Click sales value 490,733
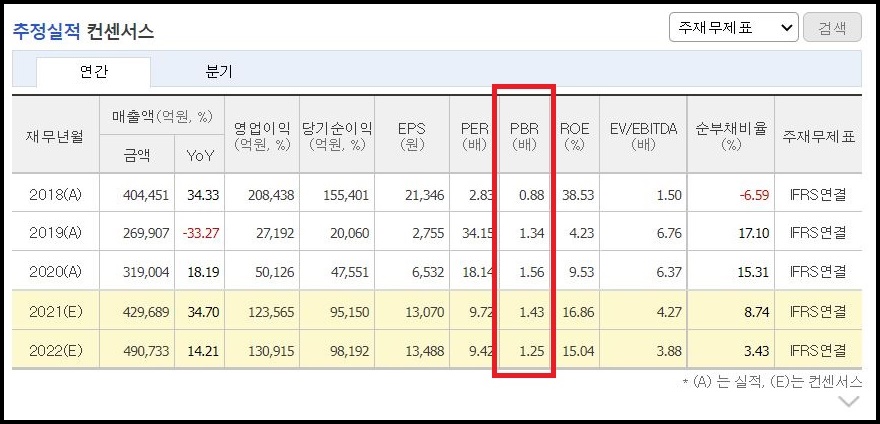 click(x=146, y=352)
